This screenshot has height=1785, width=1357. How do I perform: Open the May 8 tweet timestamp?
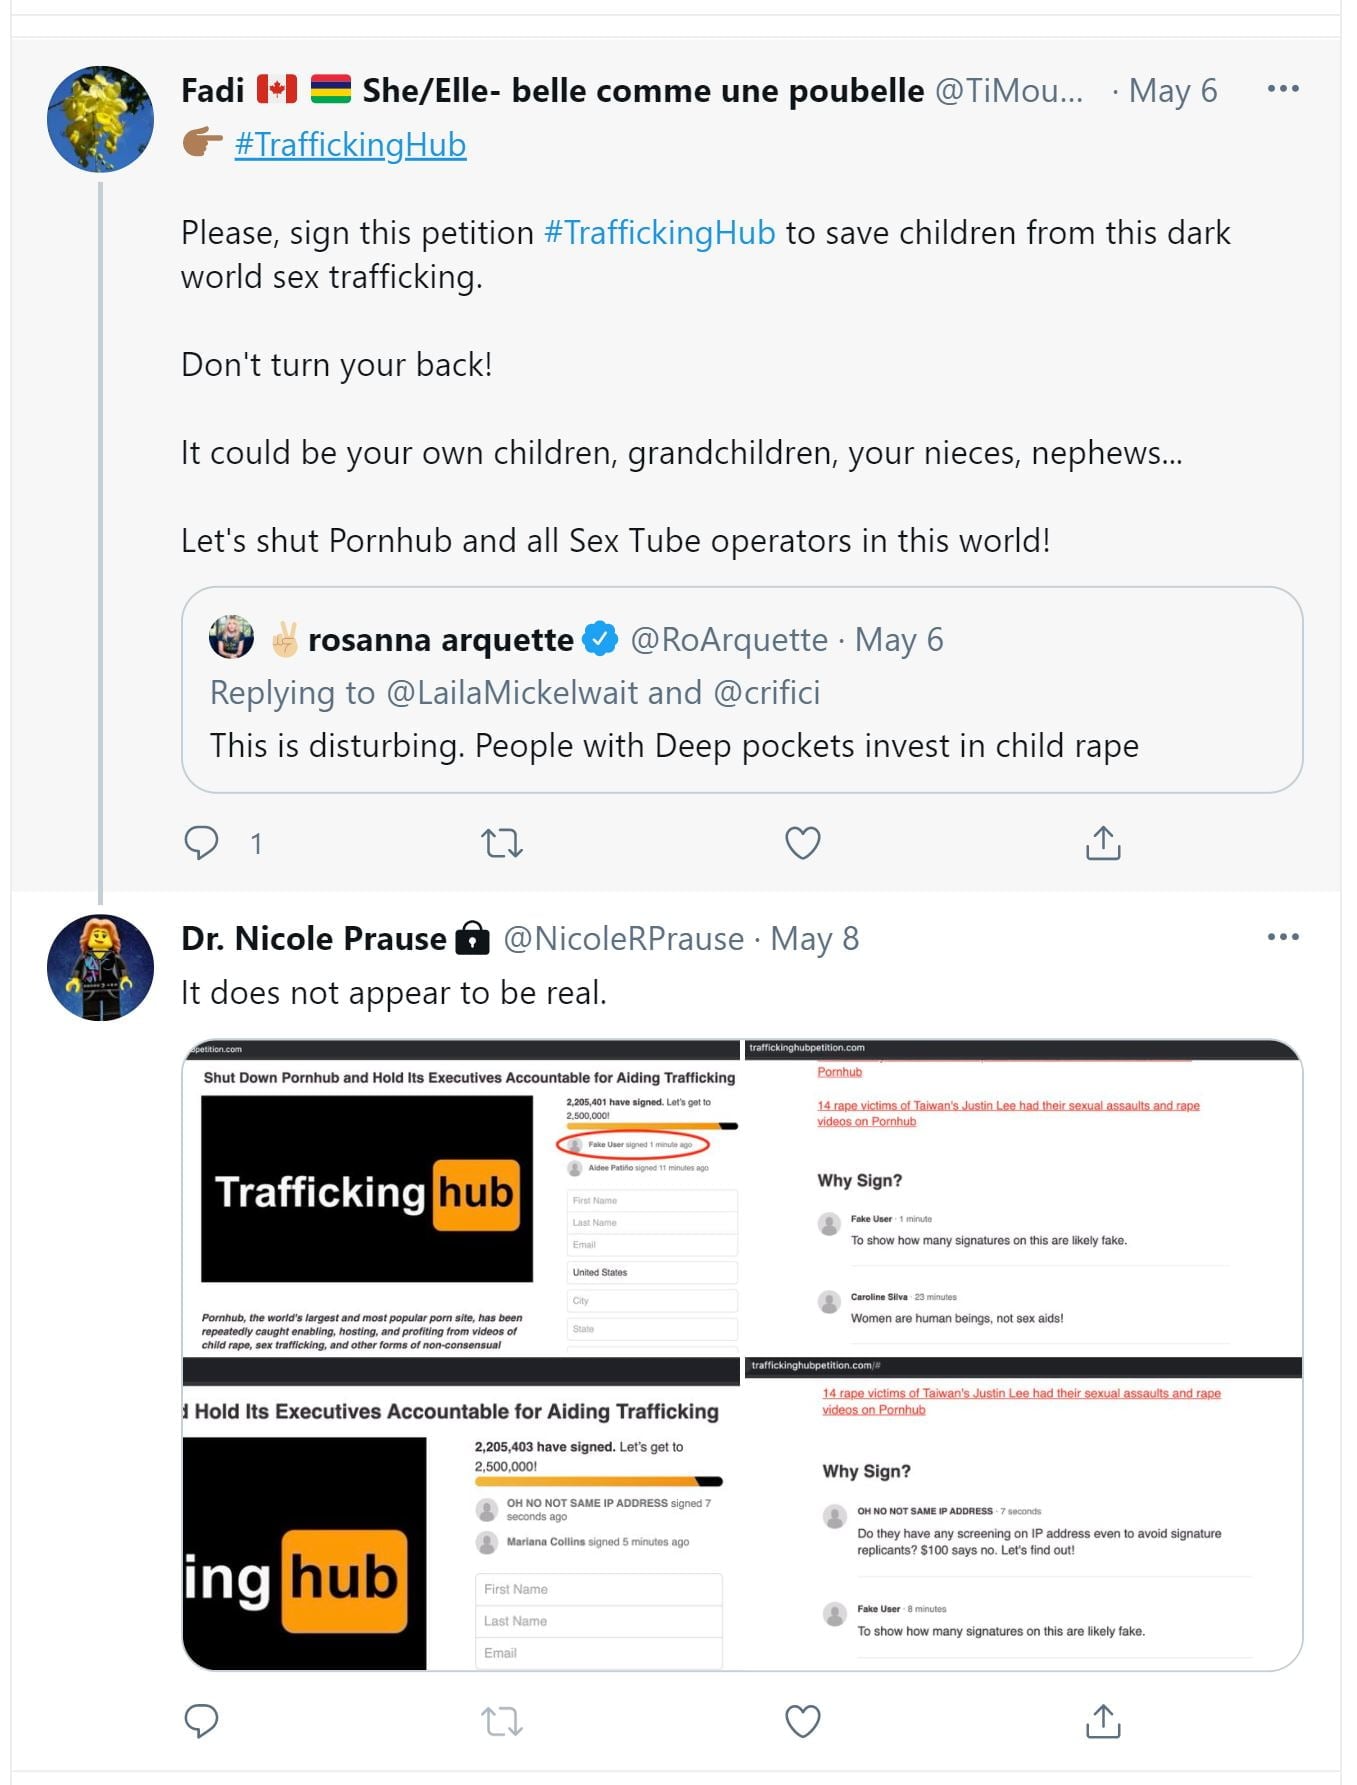click(x=815, y=939)
